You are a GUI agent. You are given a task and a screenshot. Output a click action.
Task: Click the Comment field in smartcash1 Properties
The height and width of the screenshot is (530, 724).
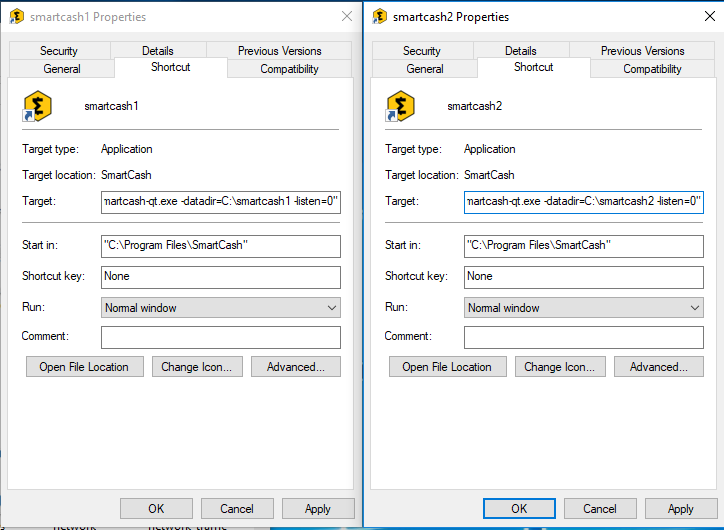pos(221,337)
